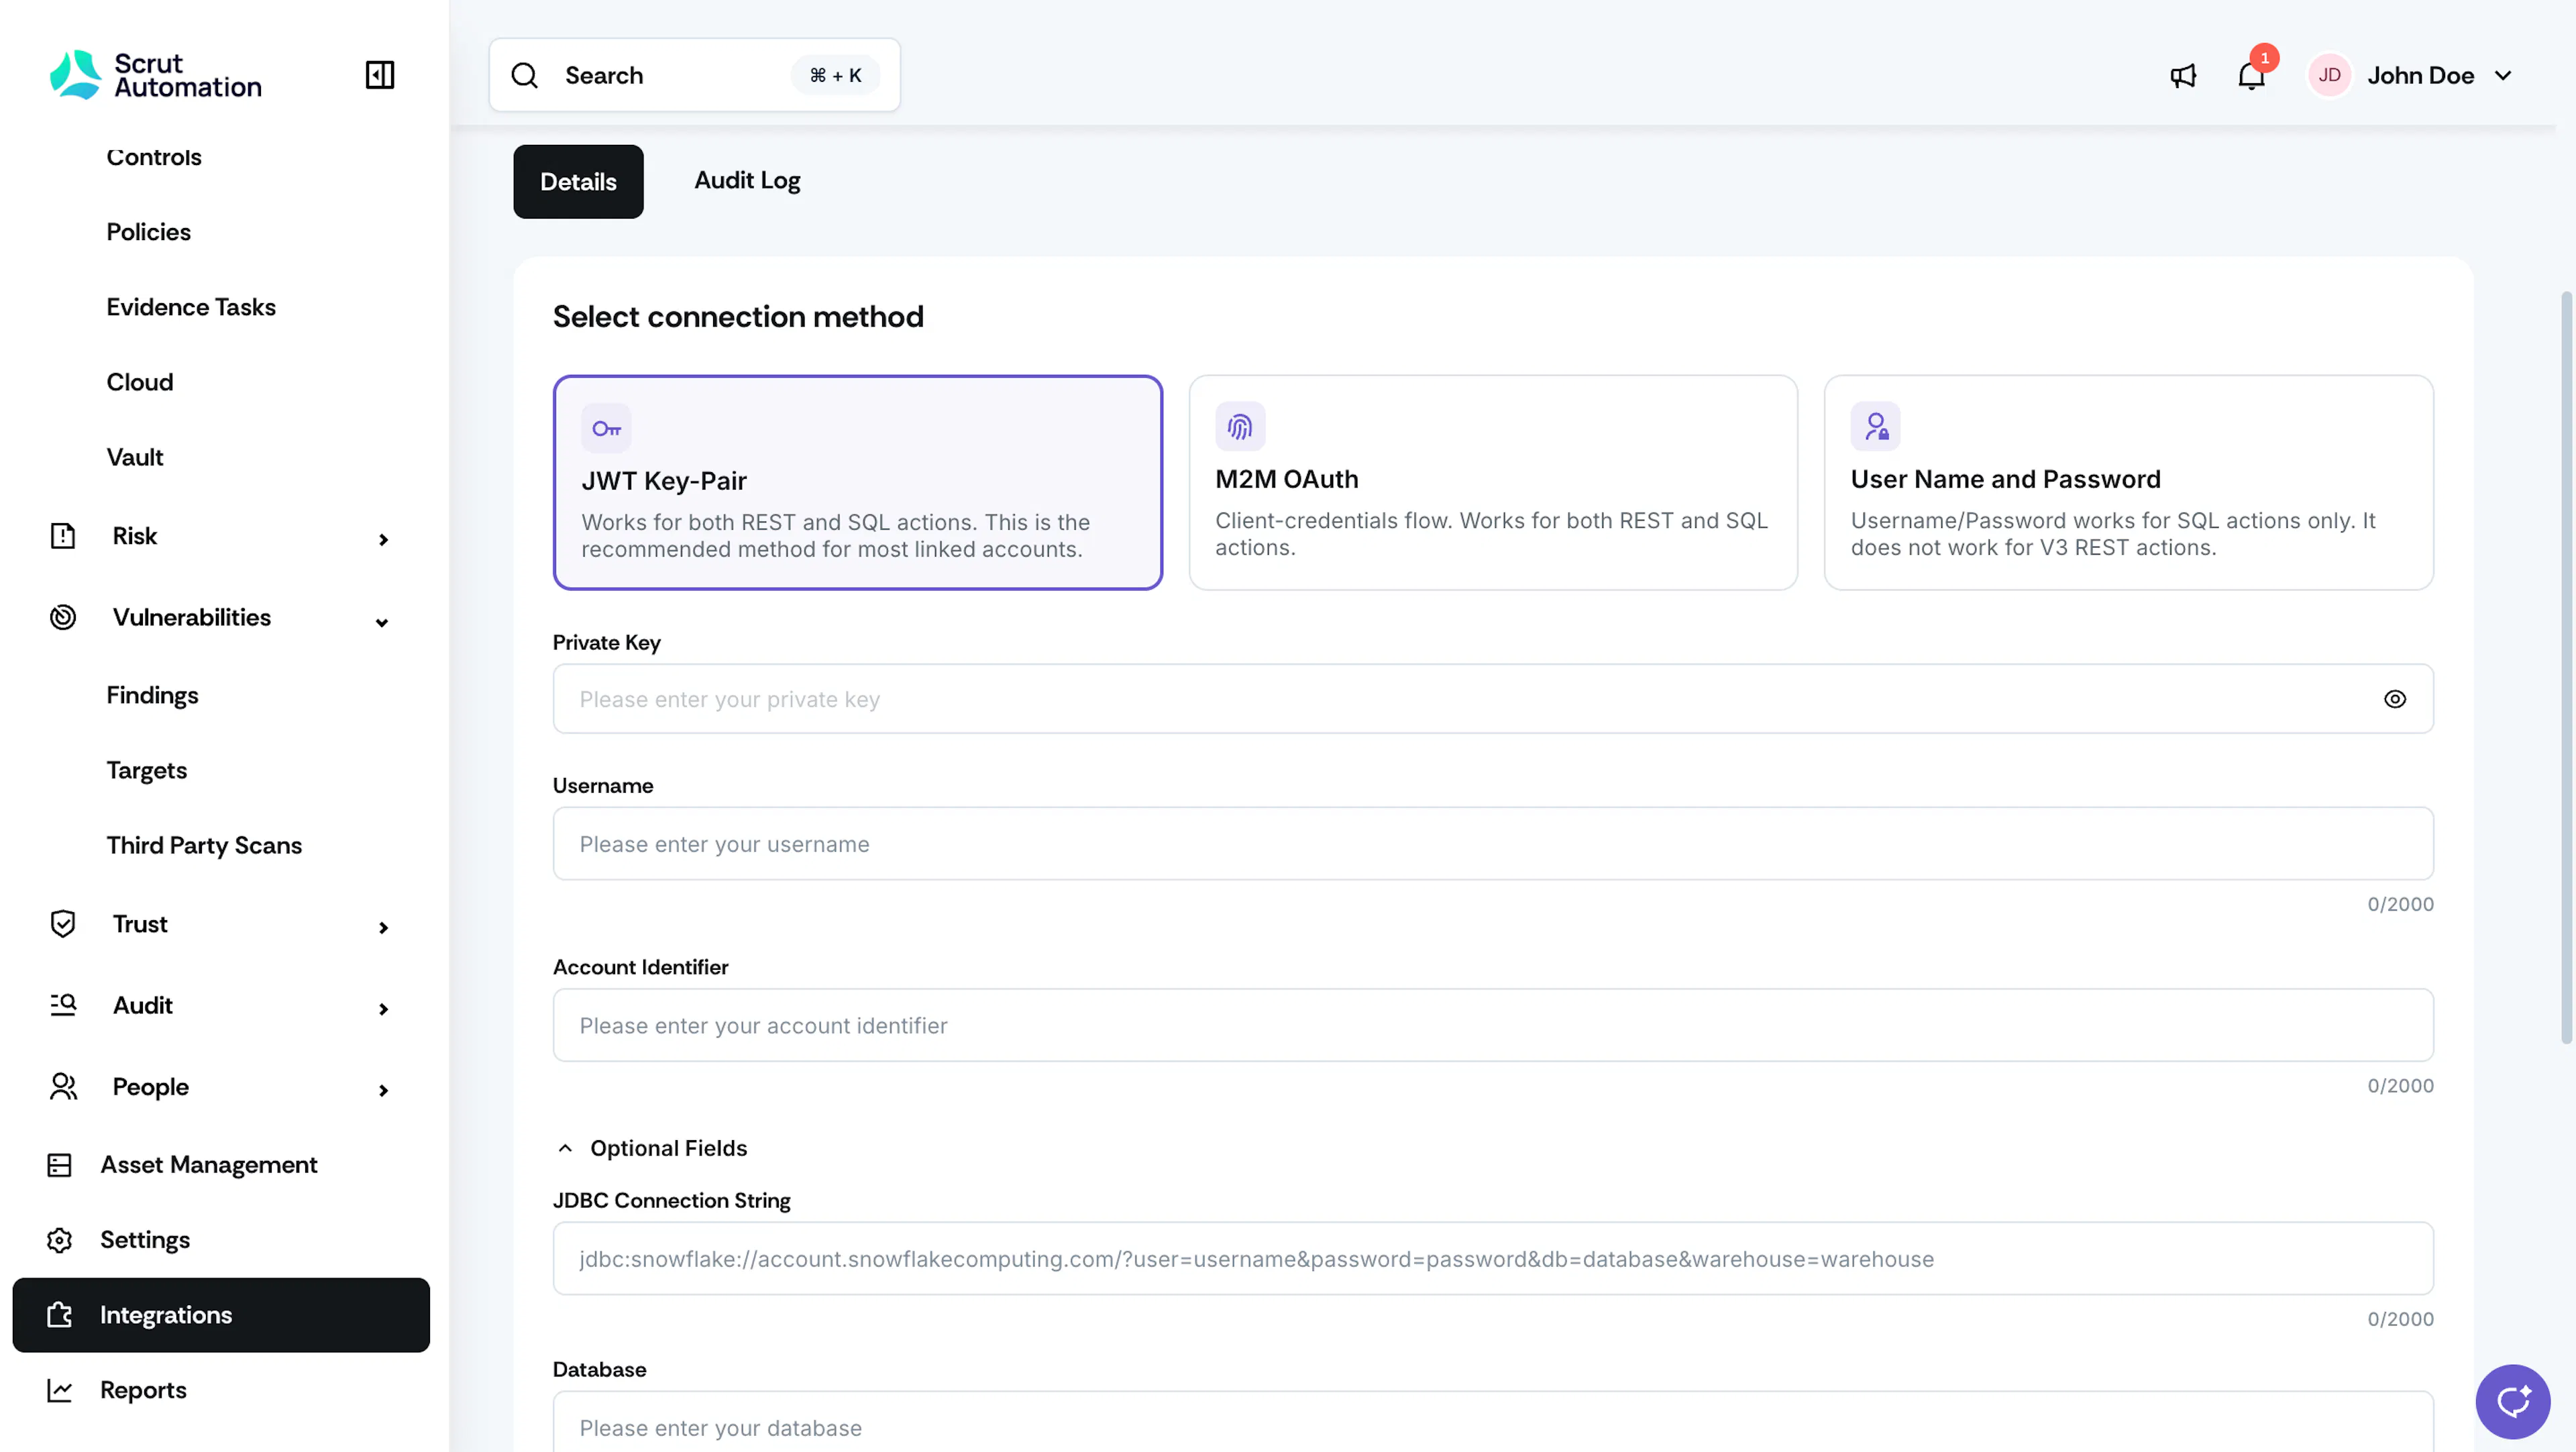Click the Asset Management icon
Screen dimensions: 2576x1452
tap(59, 1165)
